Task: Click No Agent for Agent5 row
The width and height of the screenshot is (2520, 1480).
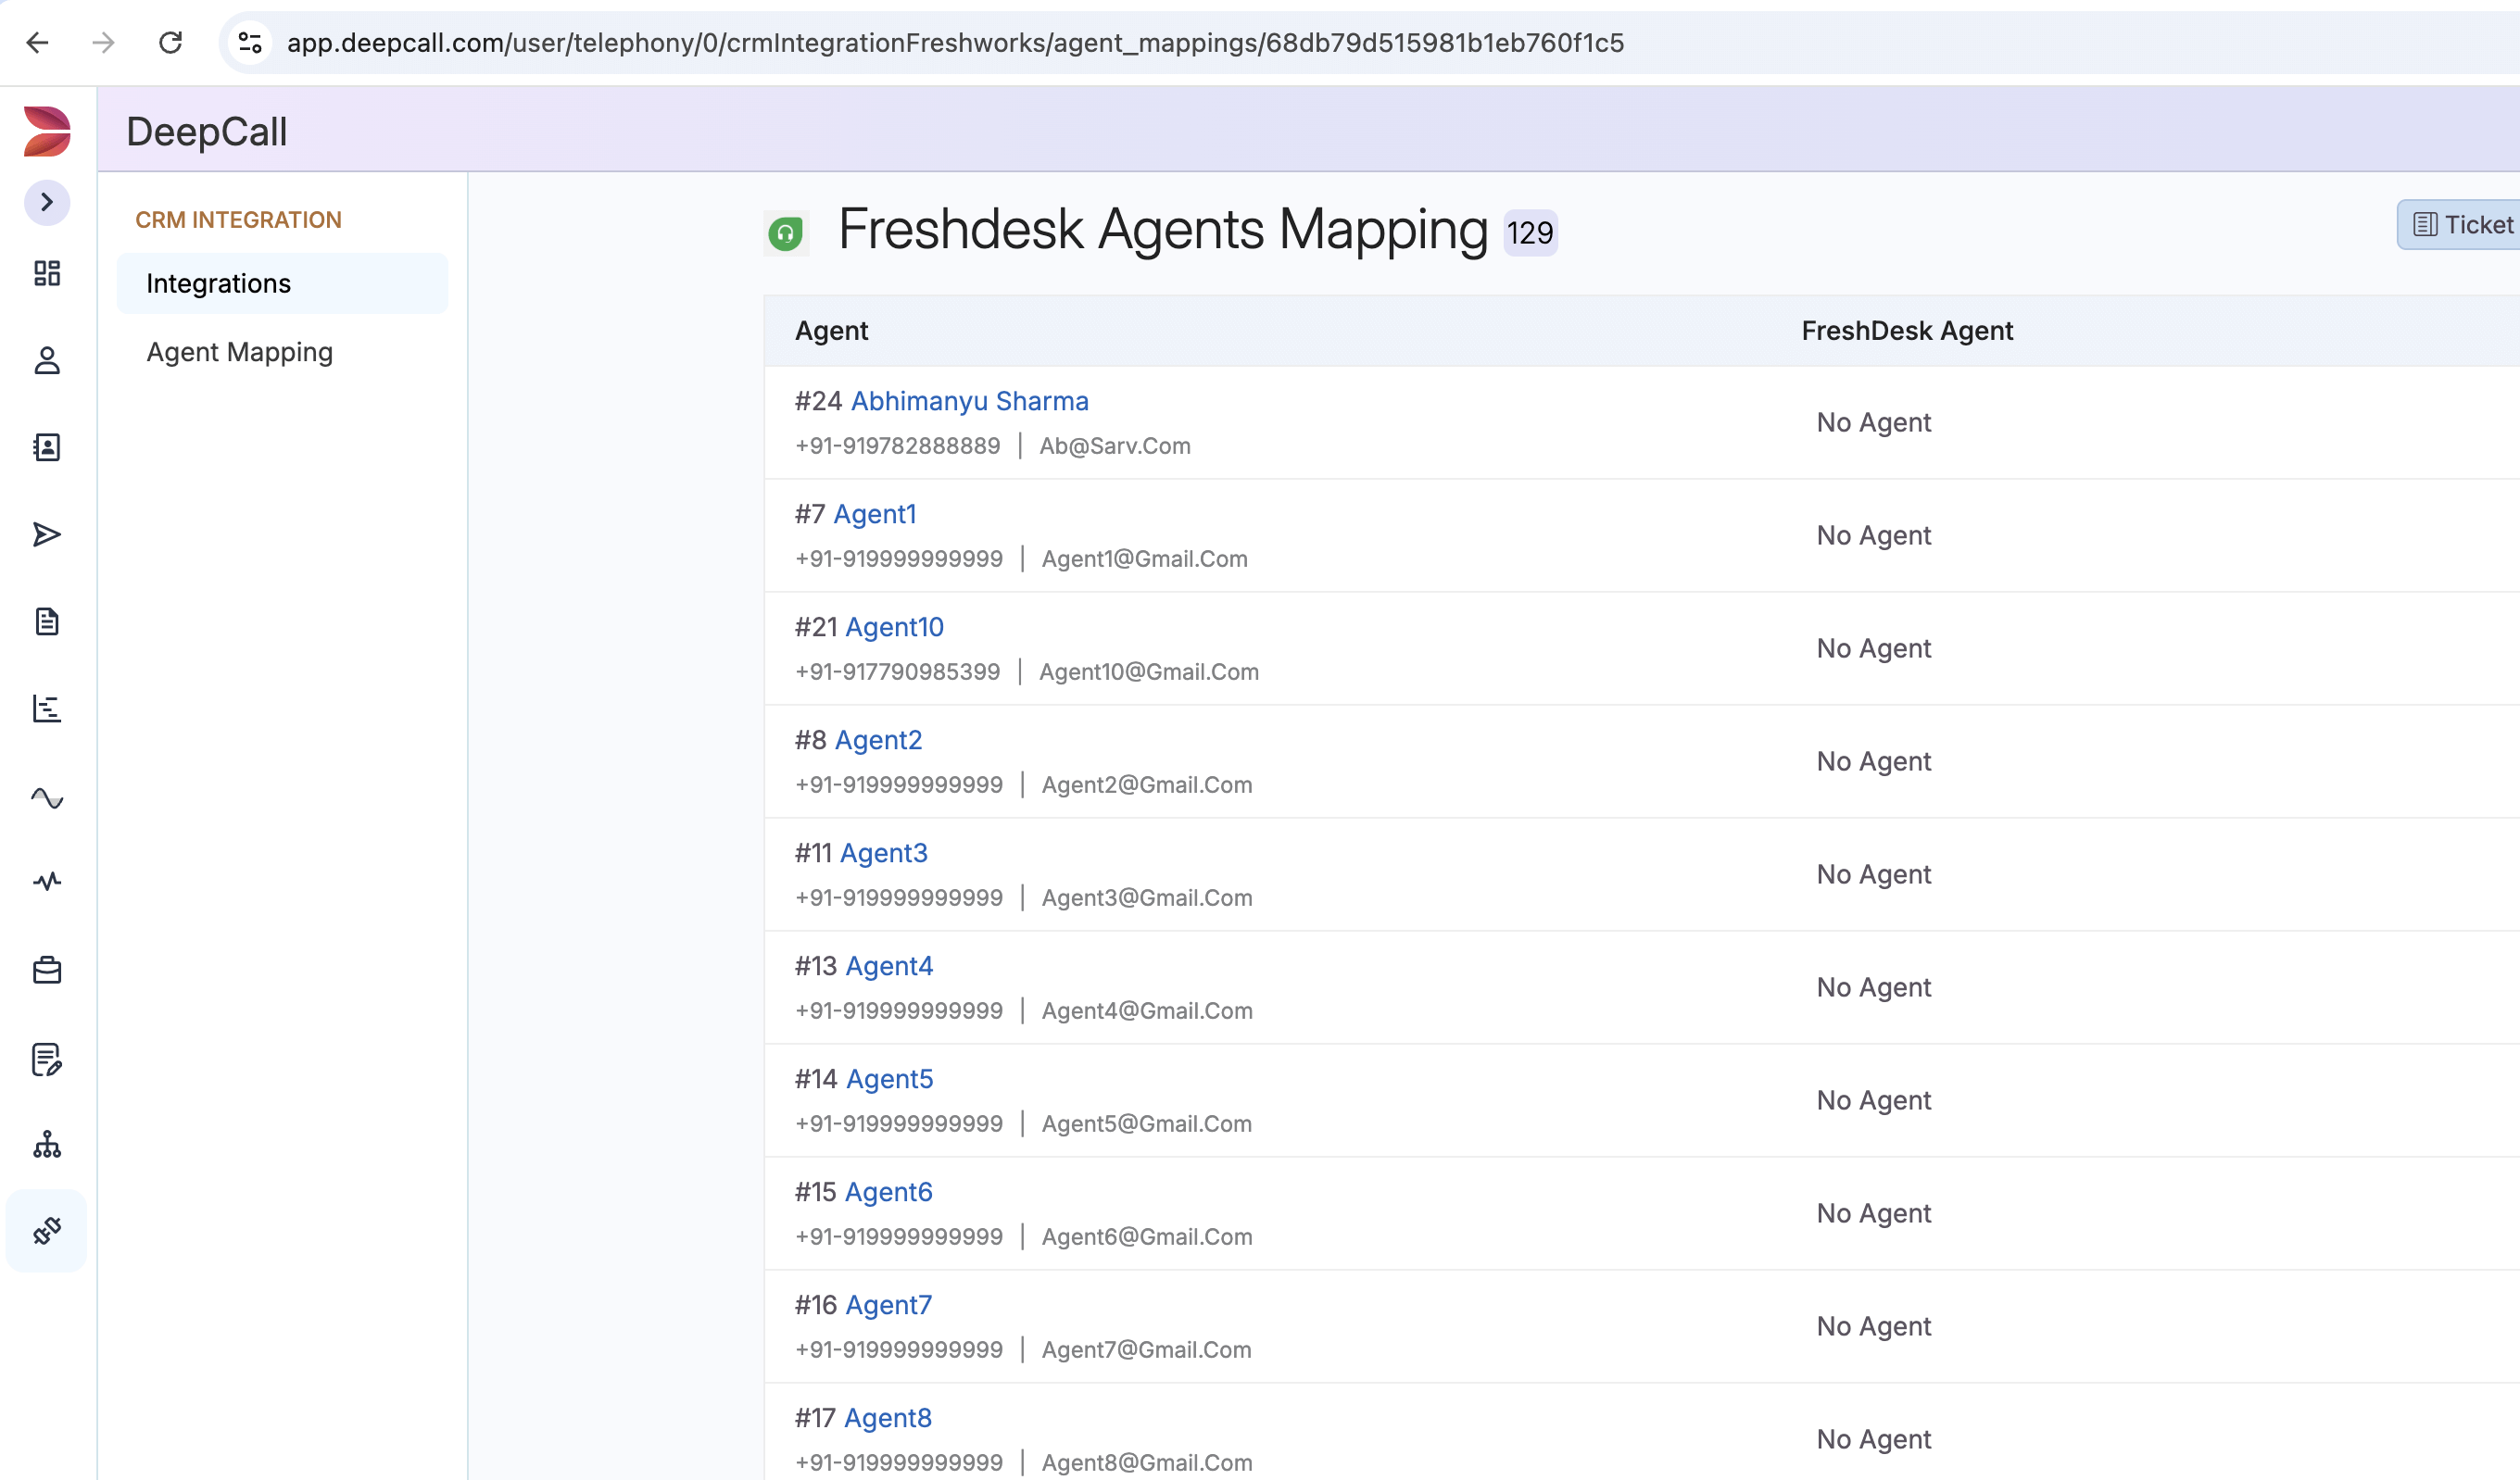Action: tap(1873, 1100)
